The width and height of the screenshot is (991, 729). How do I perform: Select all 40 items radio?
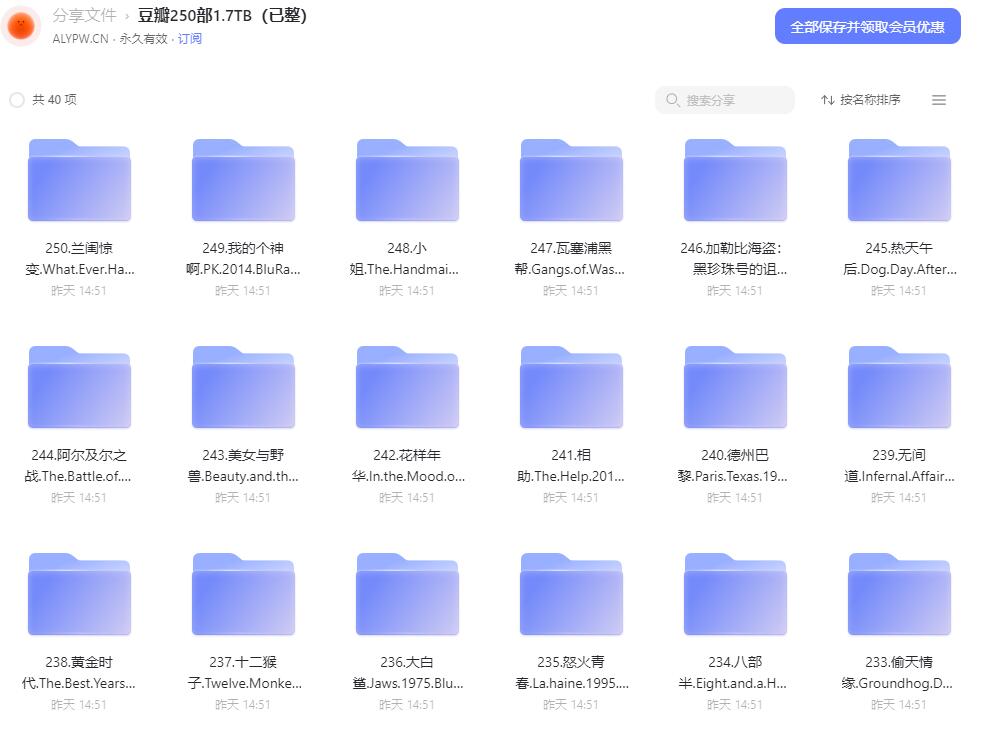(17, 100)
